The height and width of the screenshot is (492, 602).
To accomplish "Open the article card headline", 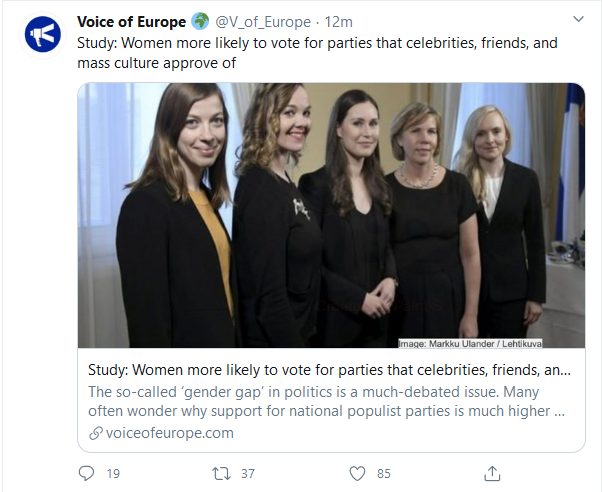I will pos(330,370).
